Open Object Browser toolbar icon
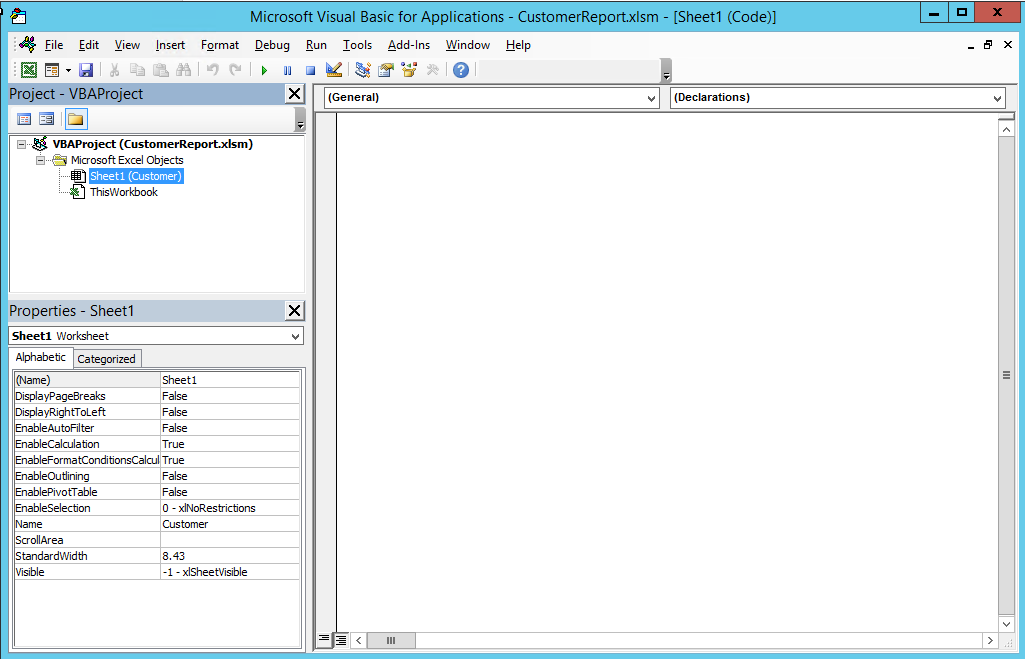Viewport: 1025px width, 659px height. [x=409, y=70]
